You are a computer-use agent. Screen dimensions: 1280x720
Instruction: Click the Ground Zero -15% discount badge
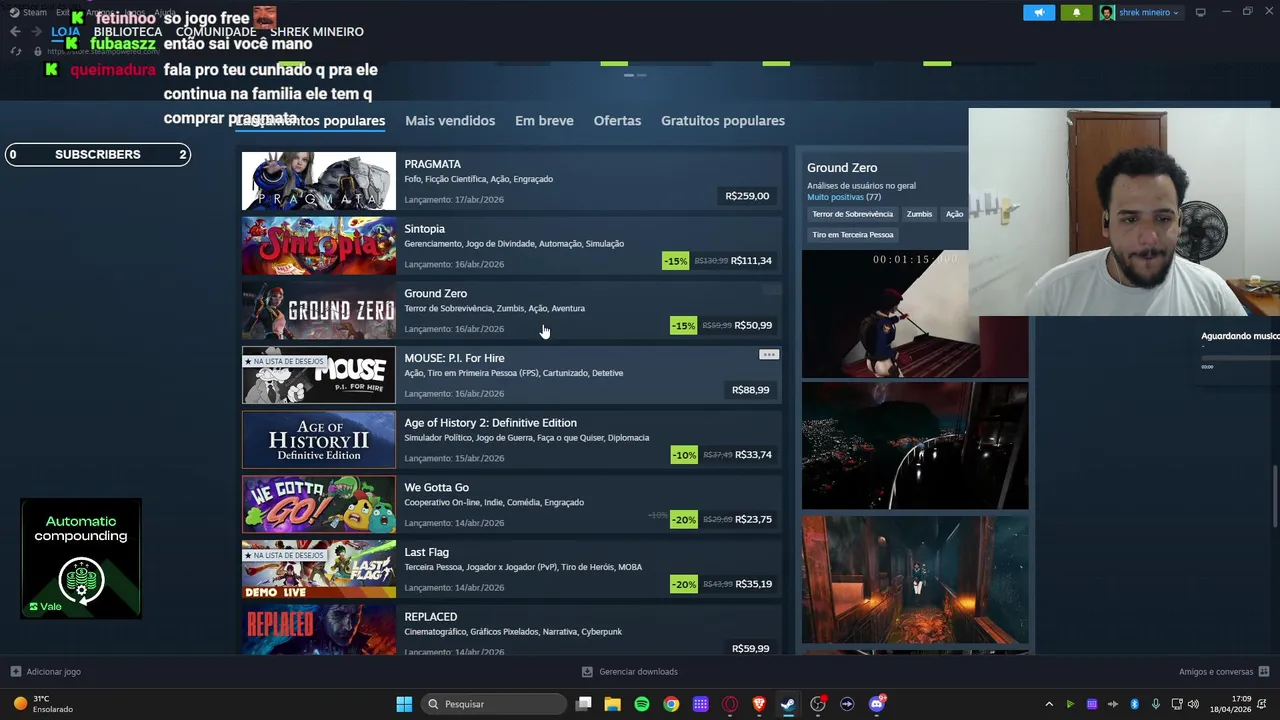684,326
